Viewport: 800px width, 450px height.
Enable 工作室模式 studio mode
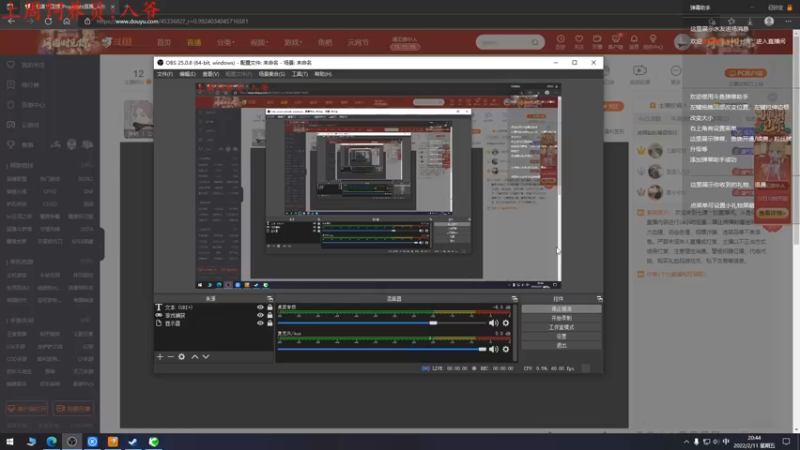pos(561,327)
